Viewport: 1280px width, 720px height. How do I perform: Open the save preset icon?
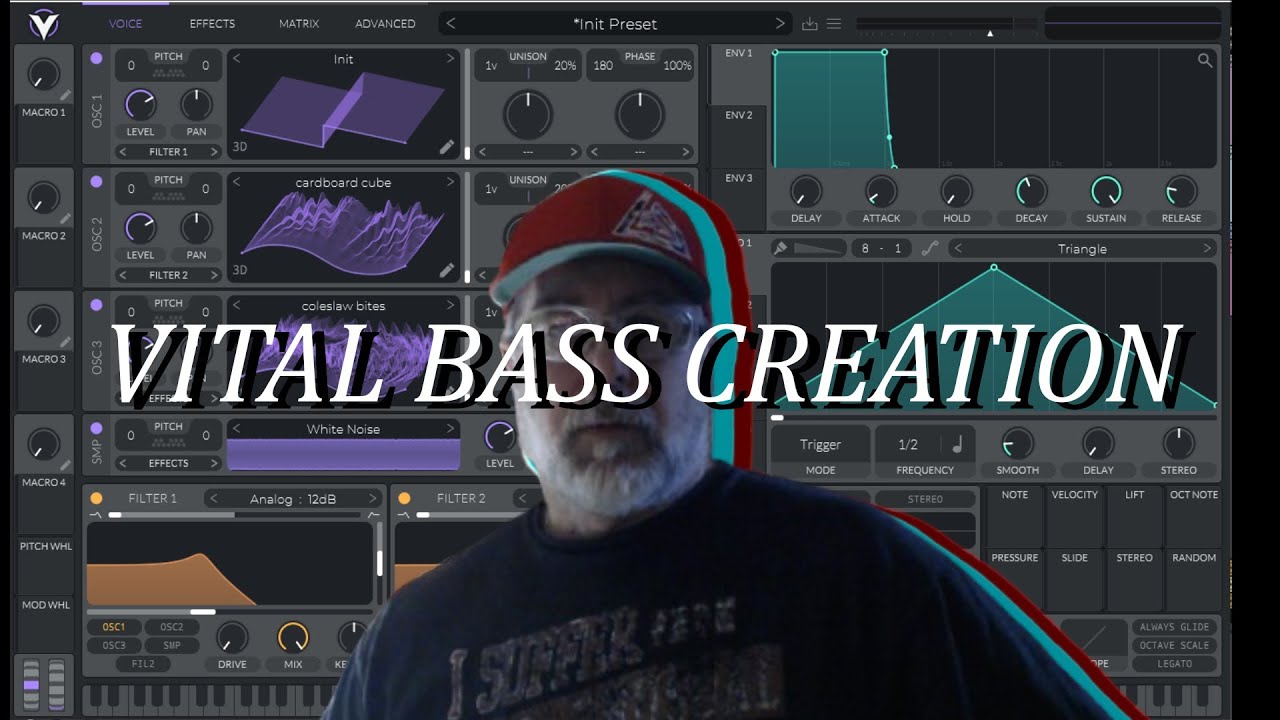pyautogui.click(x=810, y=24)
